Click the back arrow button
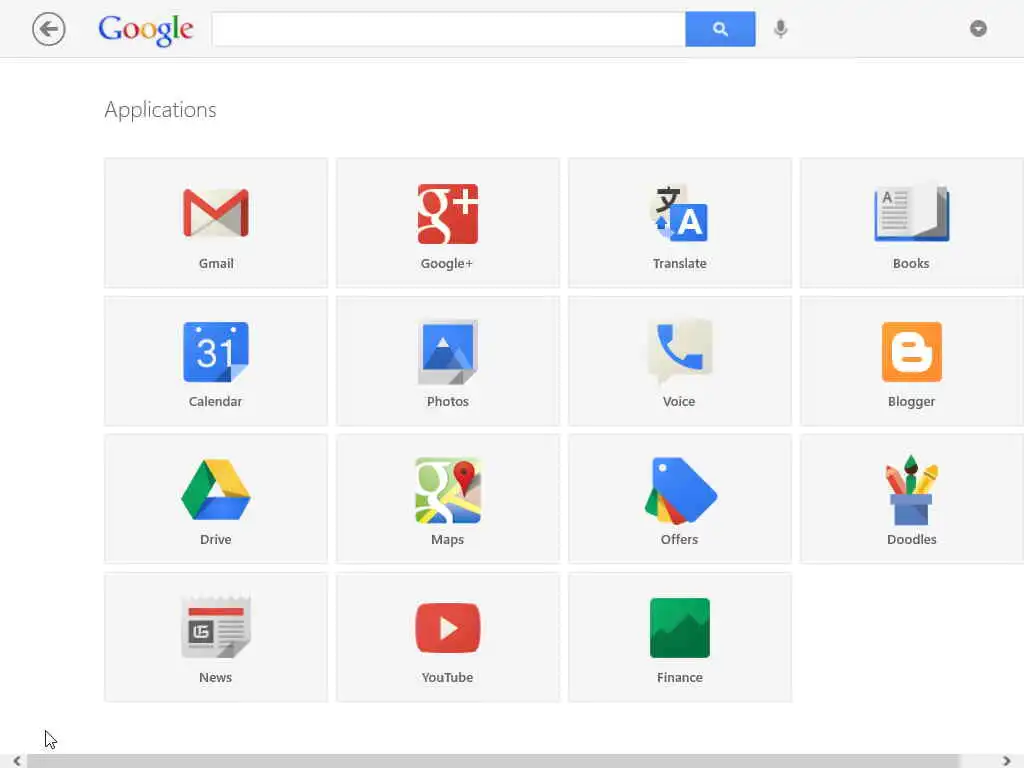1024x768 pixels. coord(49,29)
